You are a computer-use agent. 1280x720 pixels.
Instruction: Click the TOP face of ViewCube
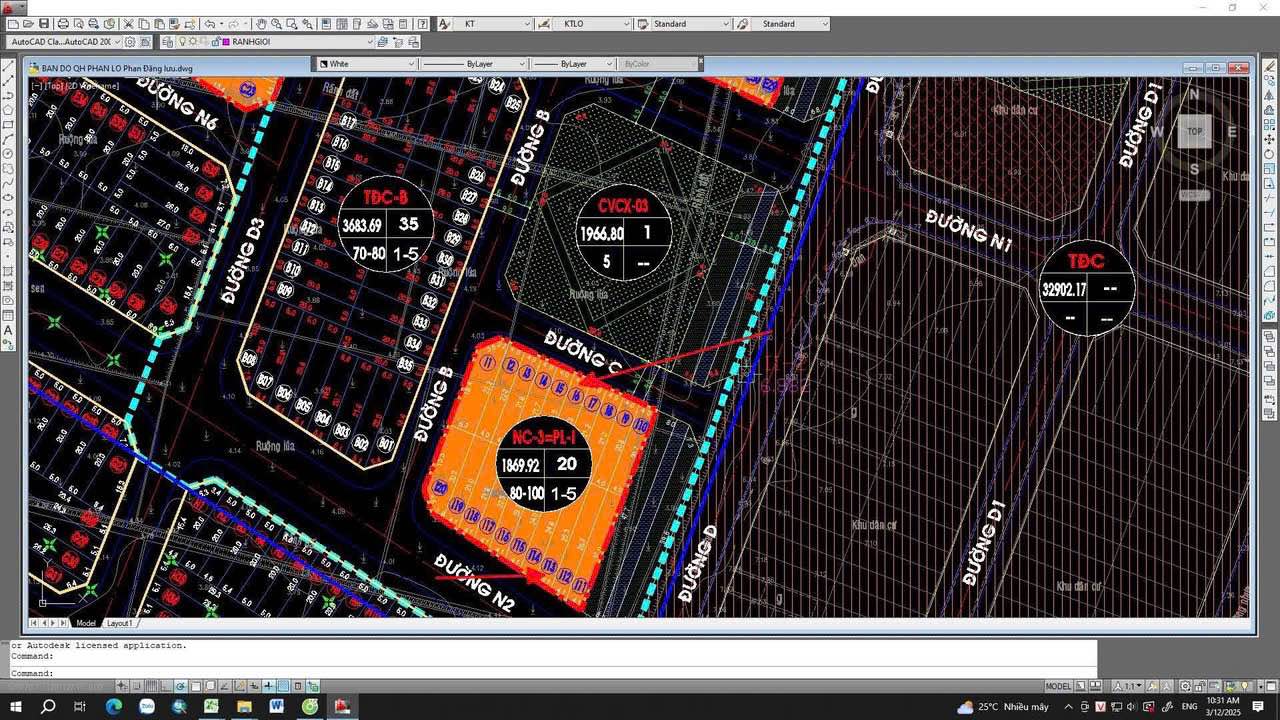[1194, 131]
